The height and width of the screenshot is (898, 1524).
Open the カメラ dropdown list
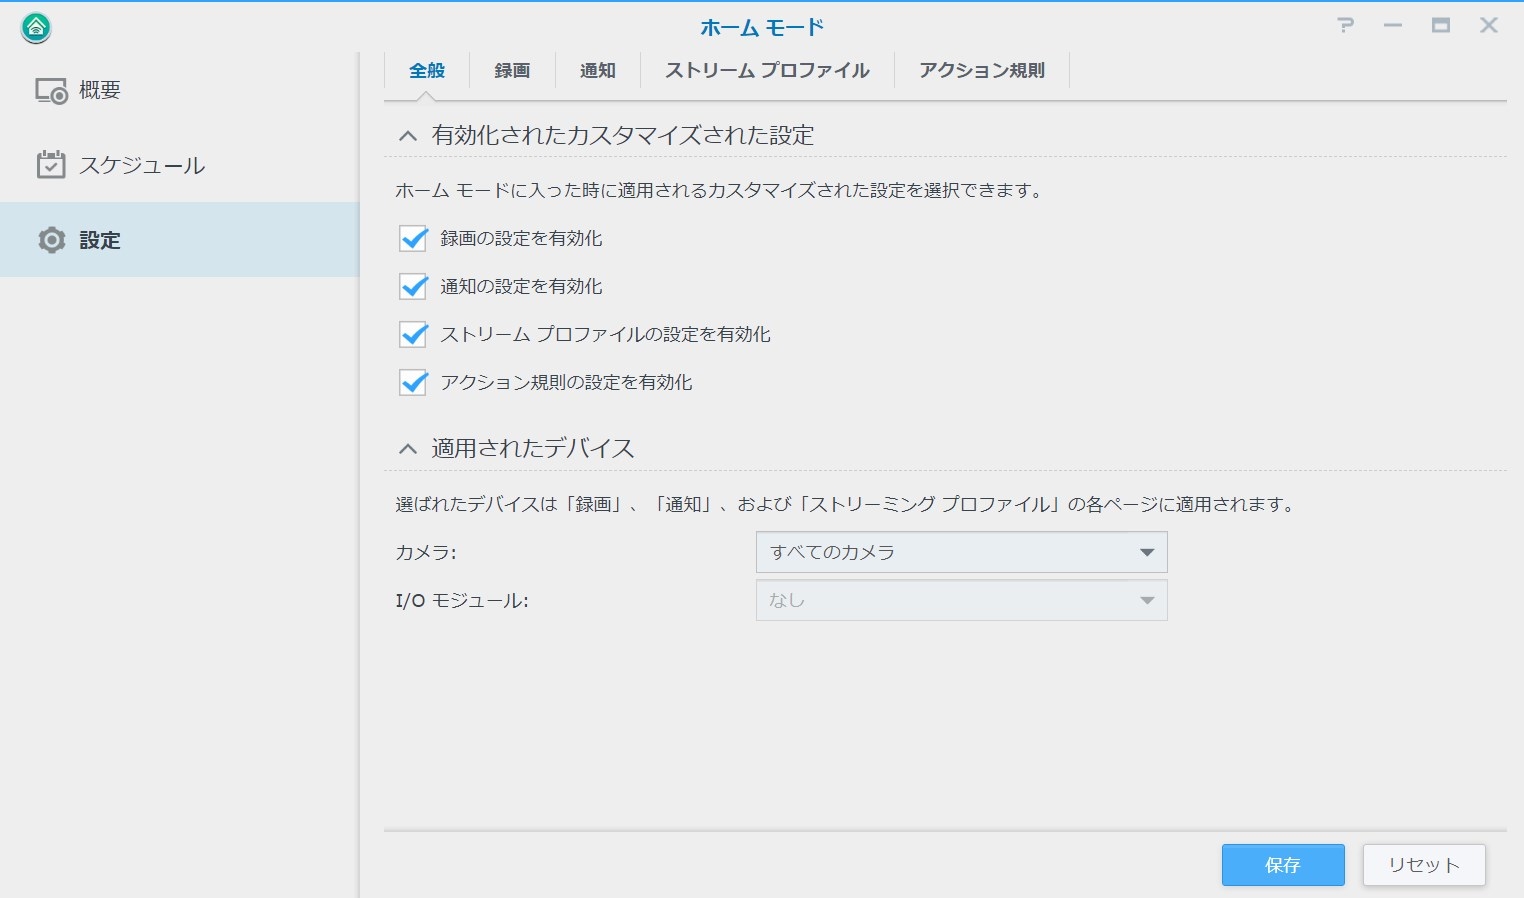(961, 552)
